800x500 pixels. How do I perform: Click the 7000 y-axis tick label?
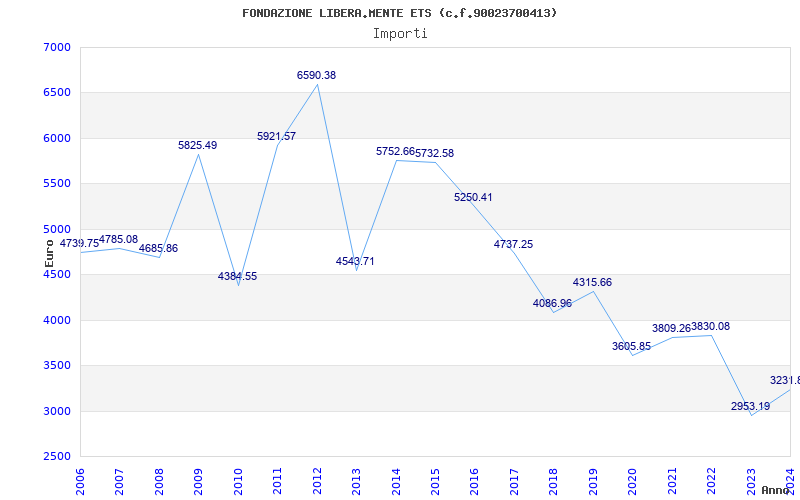tap(57, 47)
